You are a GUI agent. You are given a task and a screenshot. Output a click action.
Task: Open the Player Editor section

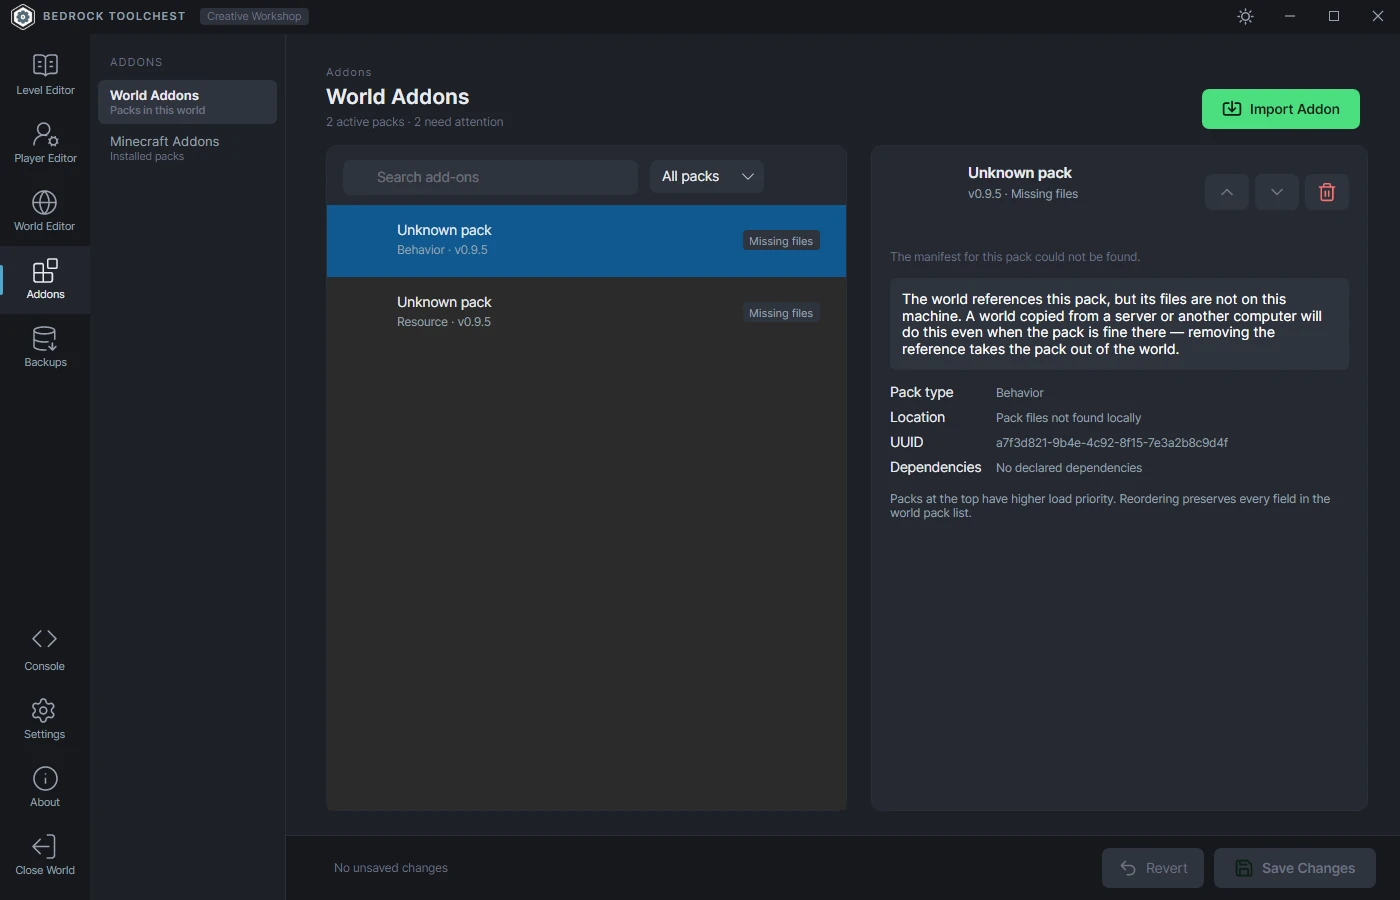pyautogui.click(x=45, y=143)
